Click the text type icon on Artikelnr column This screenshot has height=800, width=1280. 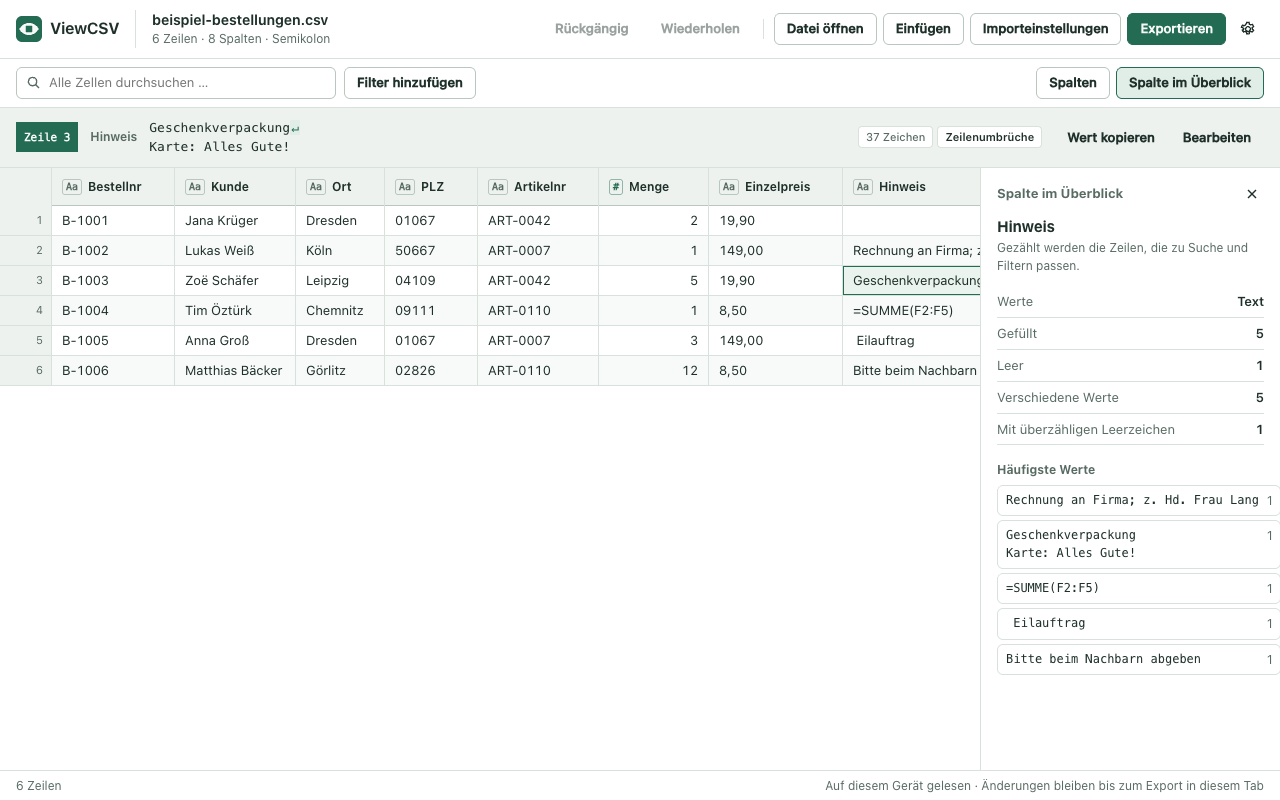coord(498,187)
